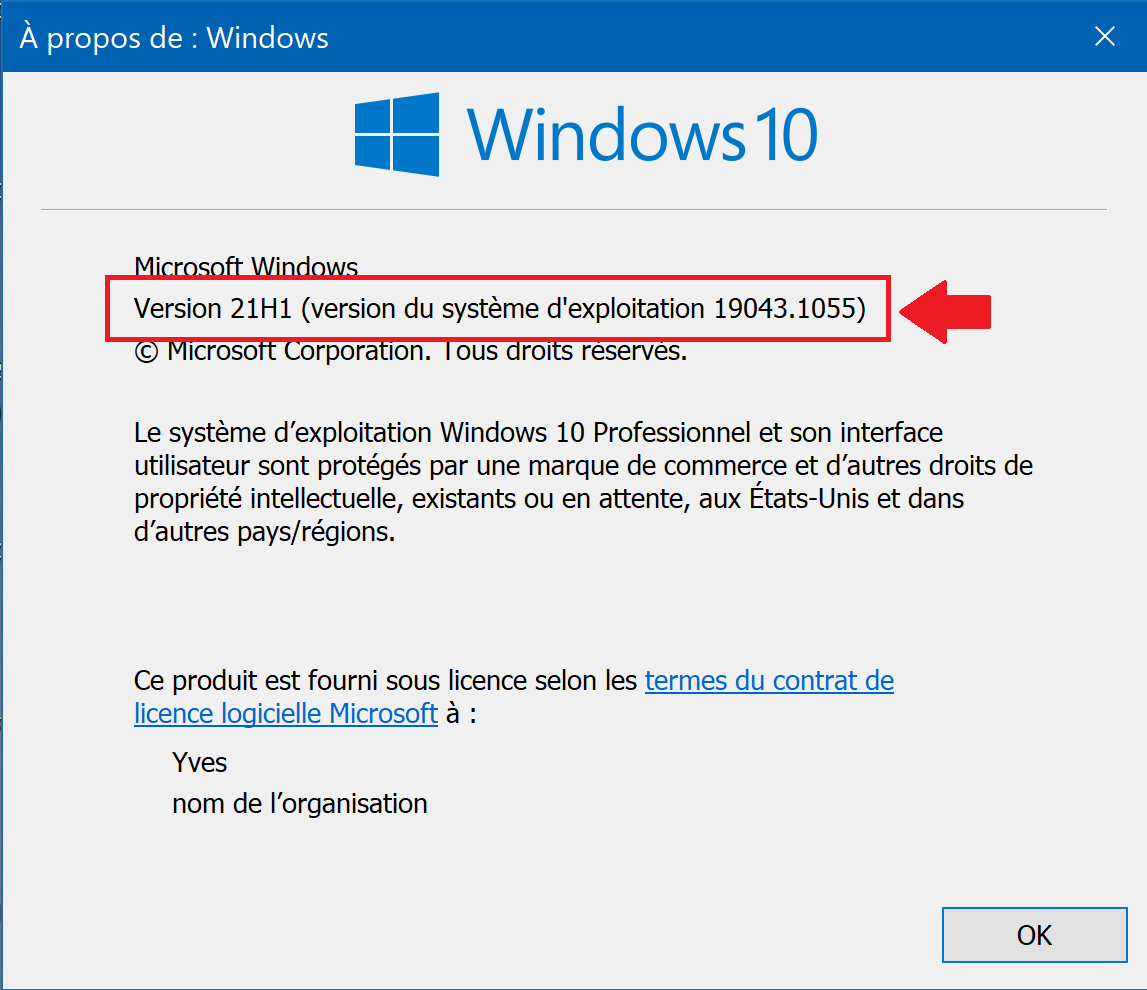This screenshot has width=1147, height=990.
Task: Close the À propos de Windows dialog
Action: point(1105,36)
